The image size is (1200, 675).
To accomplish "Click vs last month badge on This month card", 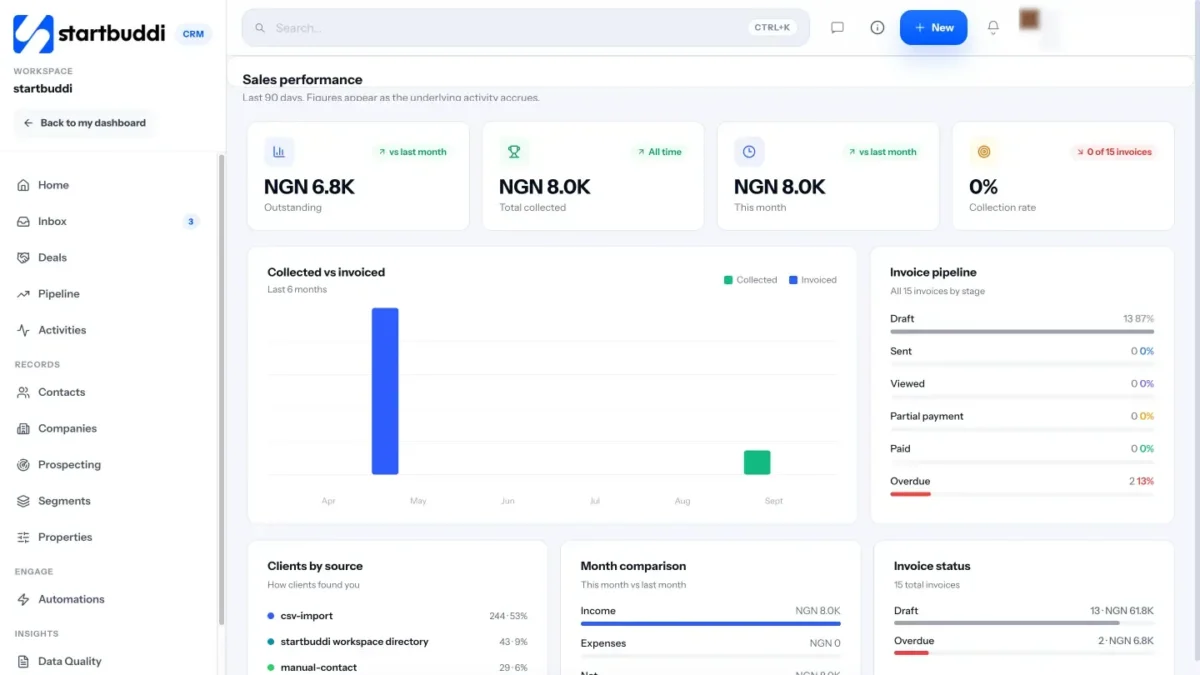I will 881,152.
